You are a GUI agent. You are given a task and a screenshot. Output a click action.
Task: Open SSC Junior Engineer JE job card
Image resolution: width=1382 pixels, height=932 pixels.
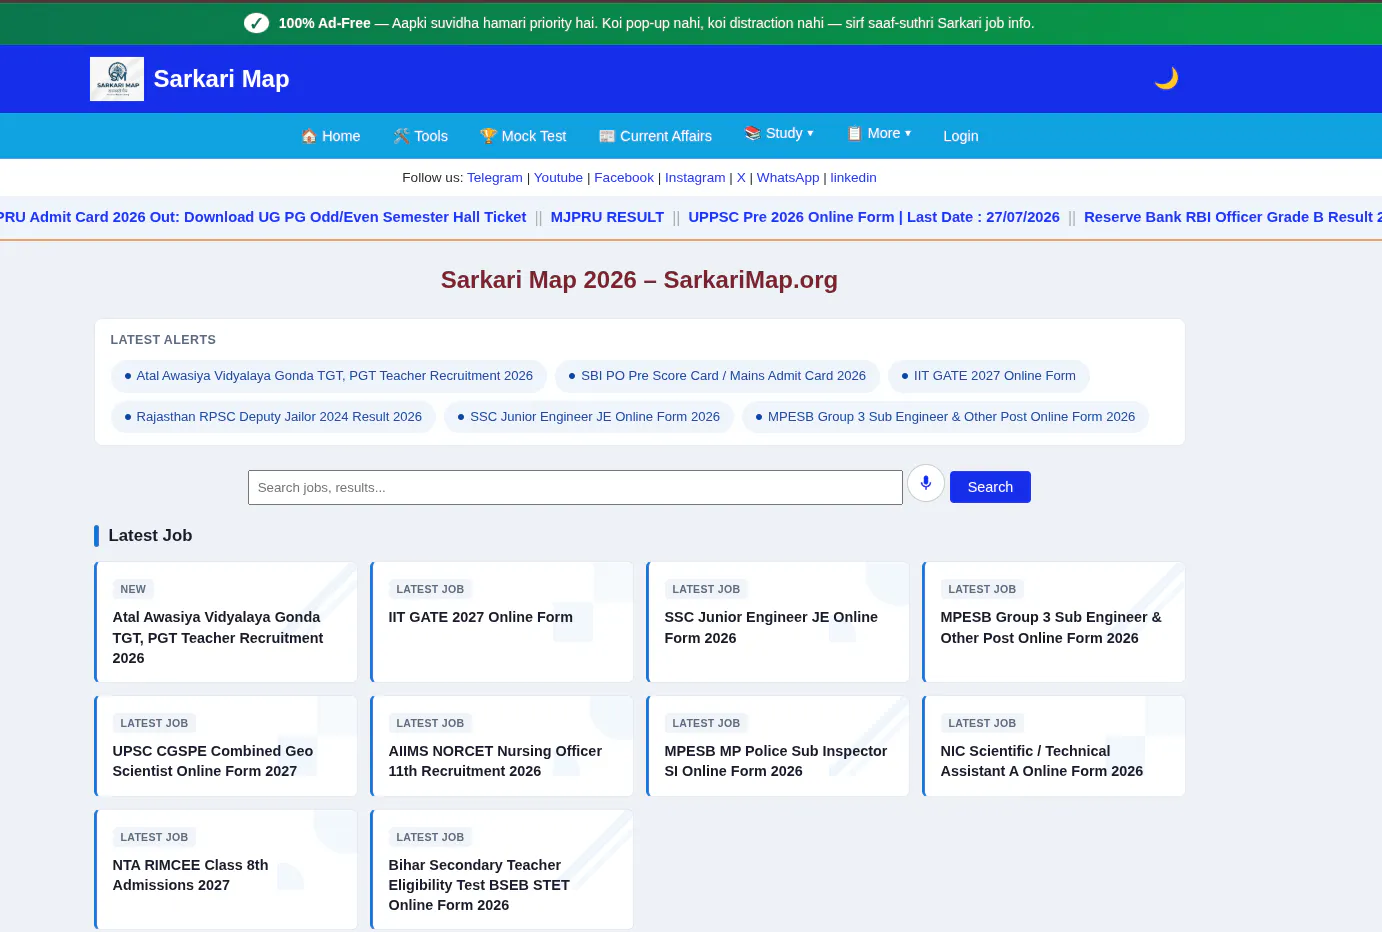[x=778, y=622]
